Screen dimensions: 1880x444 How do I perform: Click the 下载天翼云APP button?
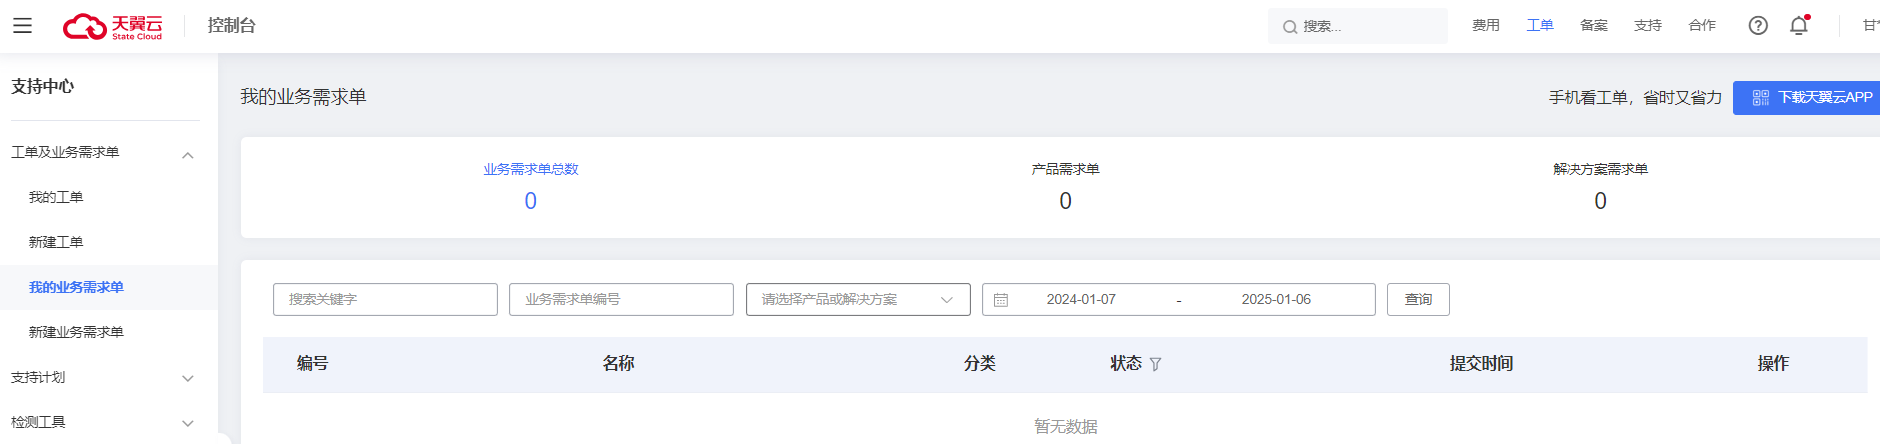[1806, 98]
